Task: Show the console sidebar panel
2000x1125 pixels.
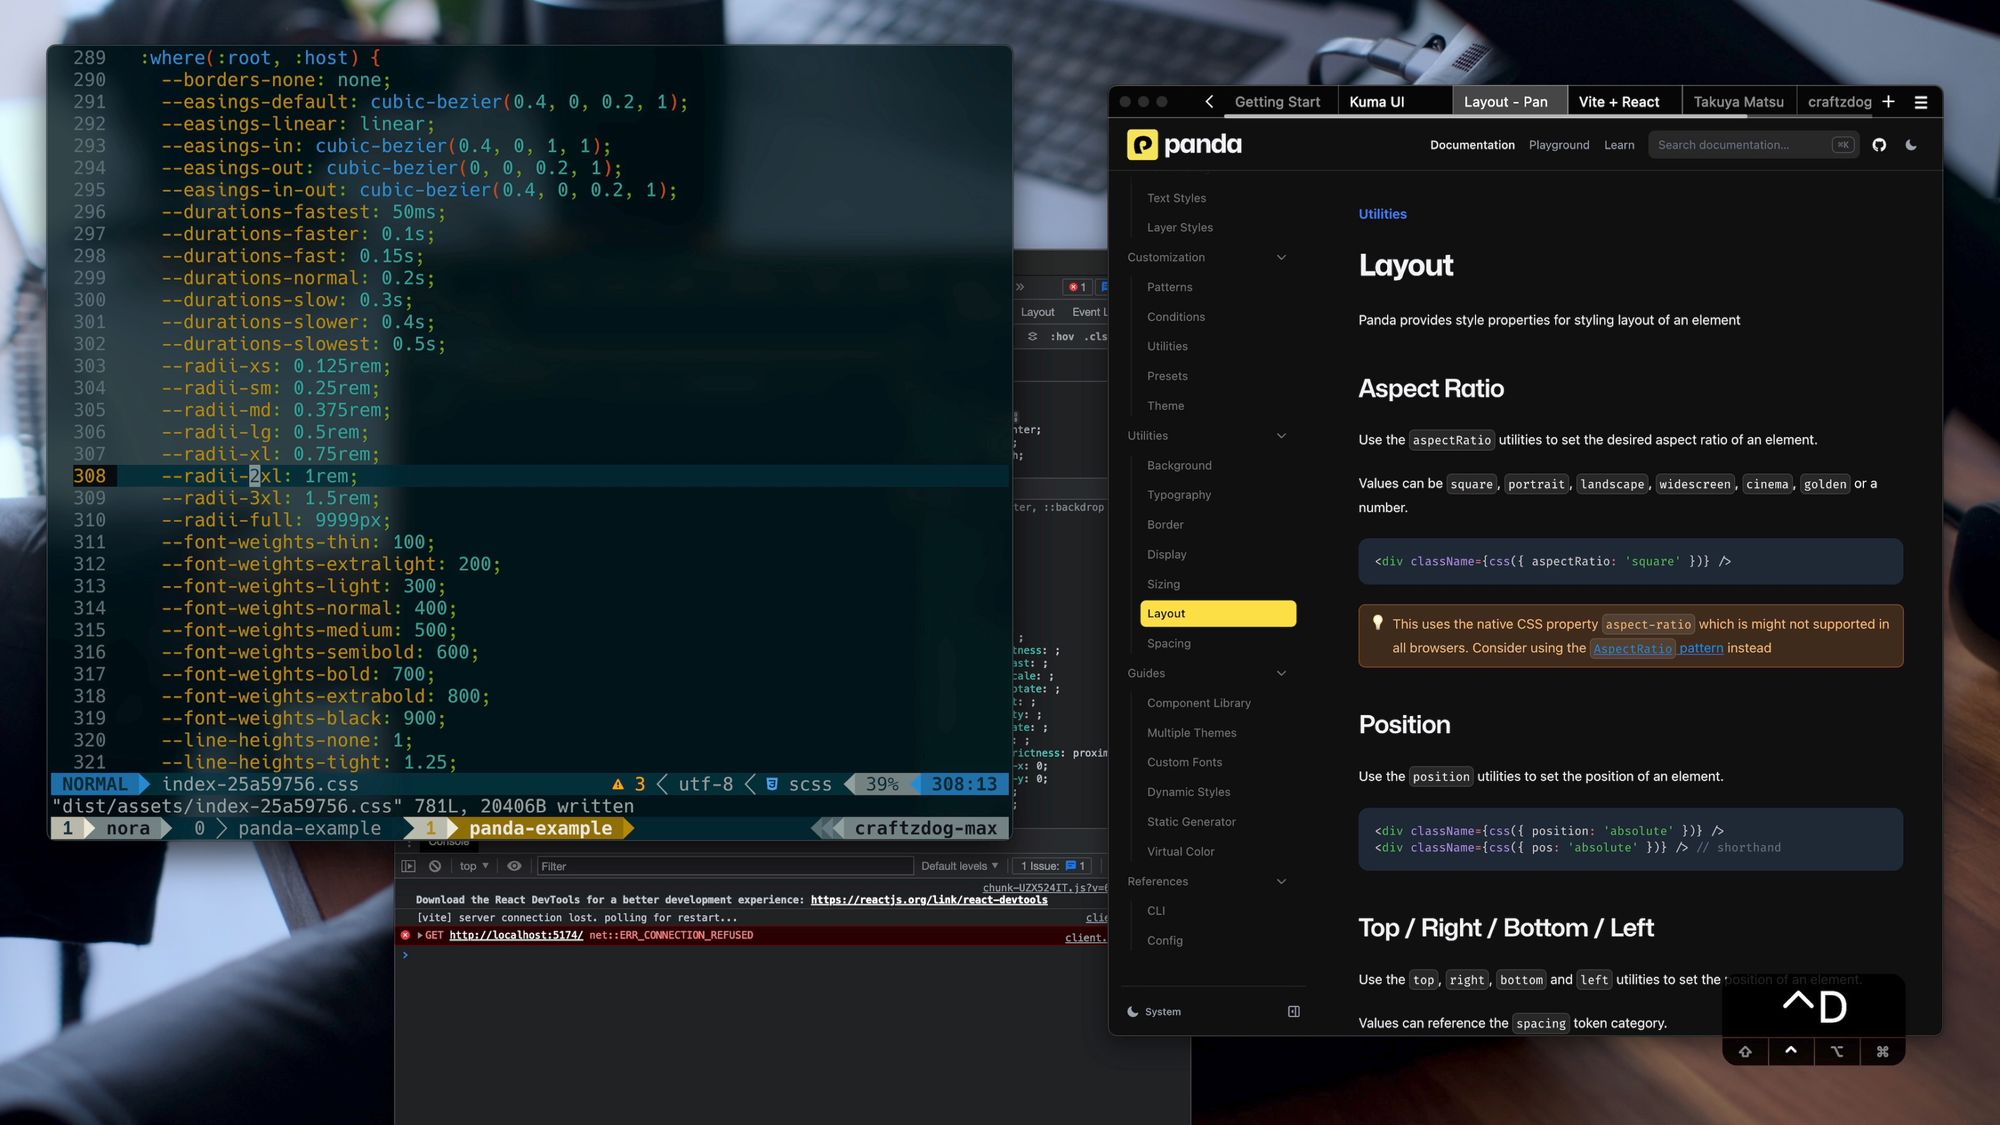Action: coord(408,866)
